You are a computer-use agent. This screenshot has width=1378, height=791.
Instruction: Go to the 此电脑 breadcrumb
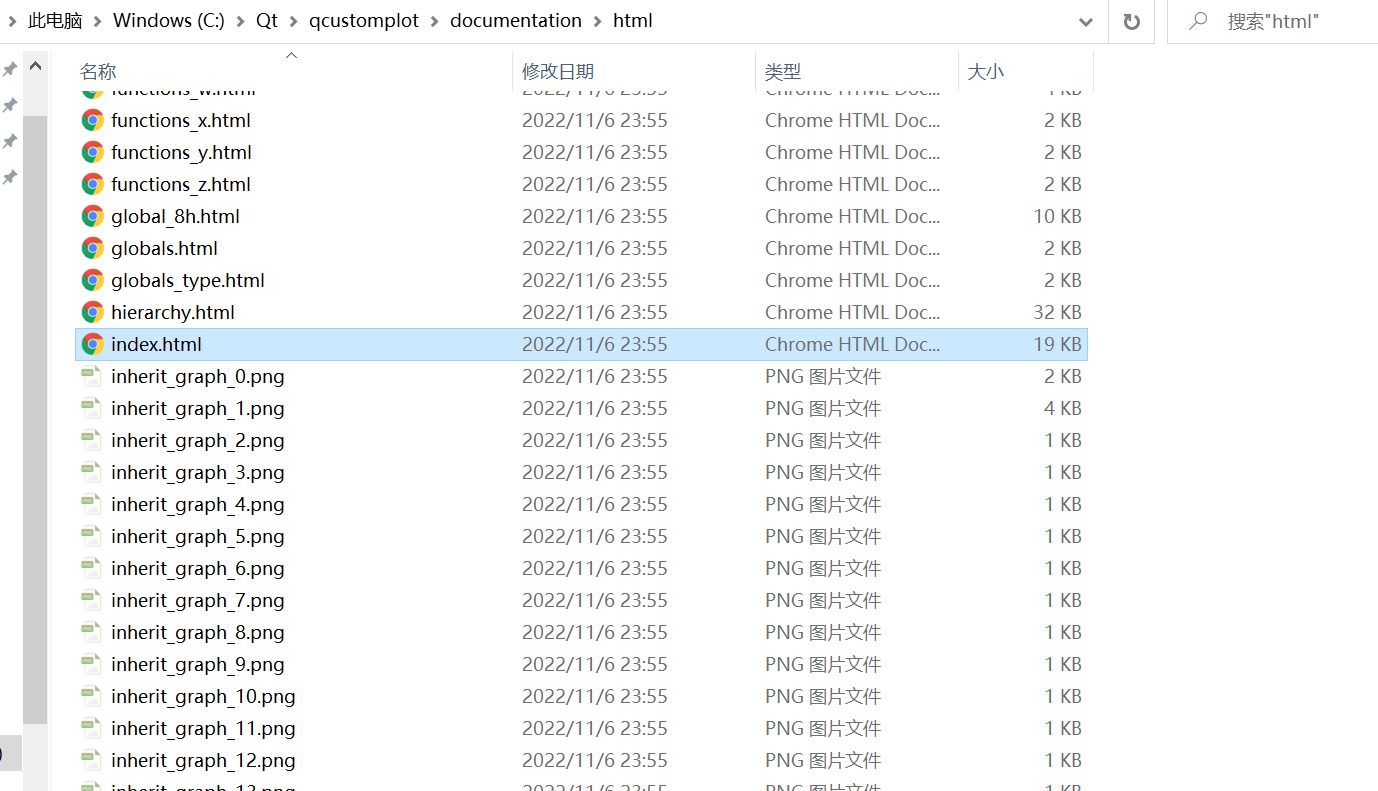click(x=55, y=21)
